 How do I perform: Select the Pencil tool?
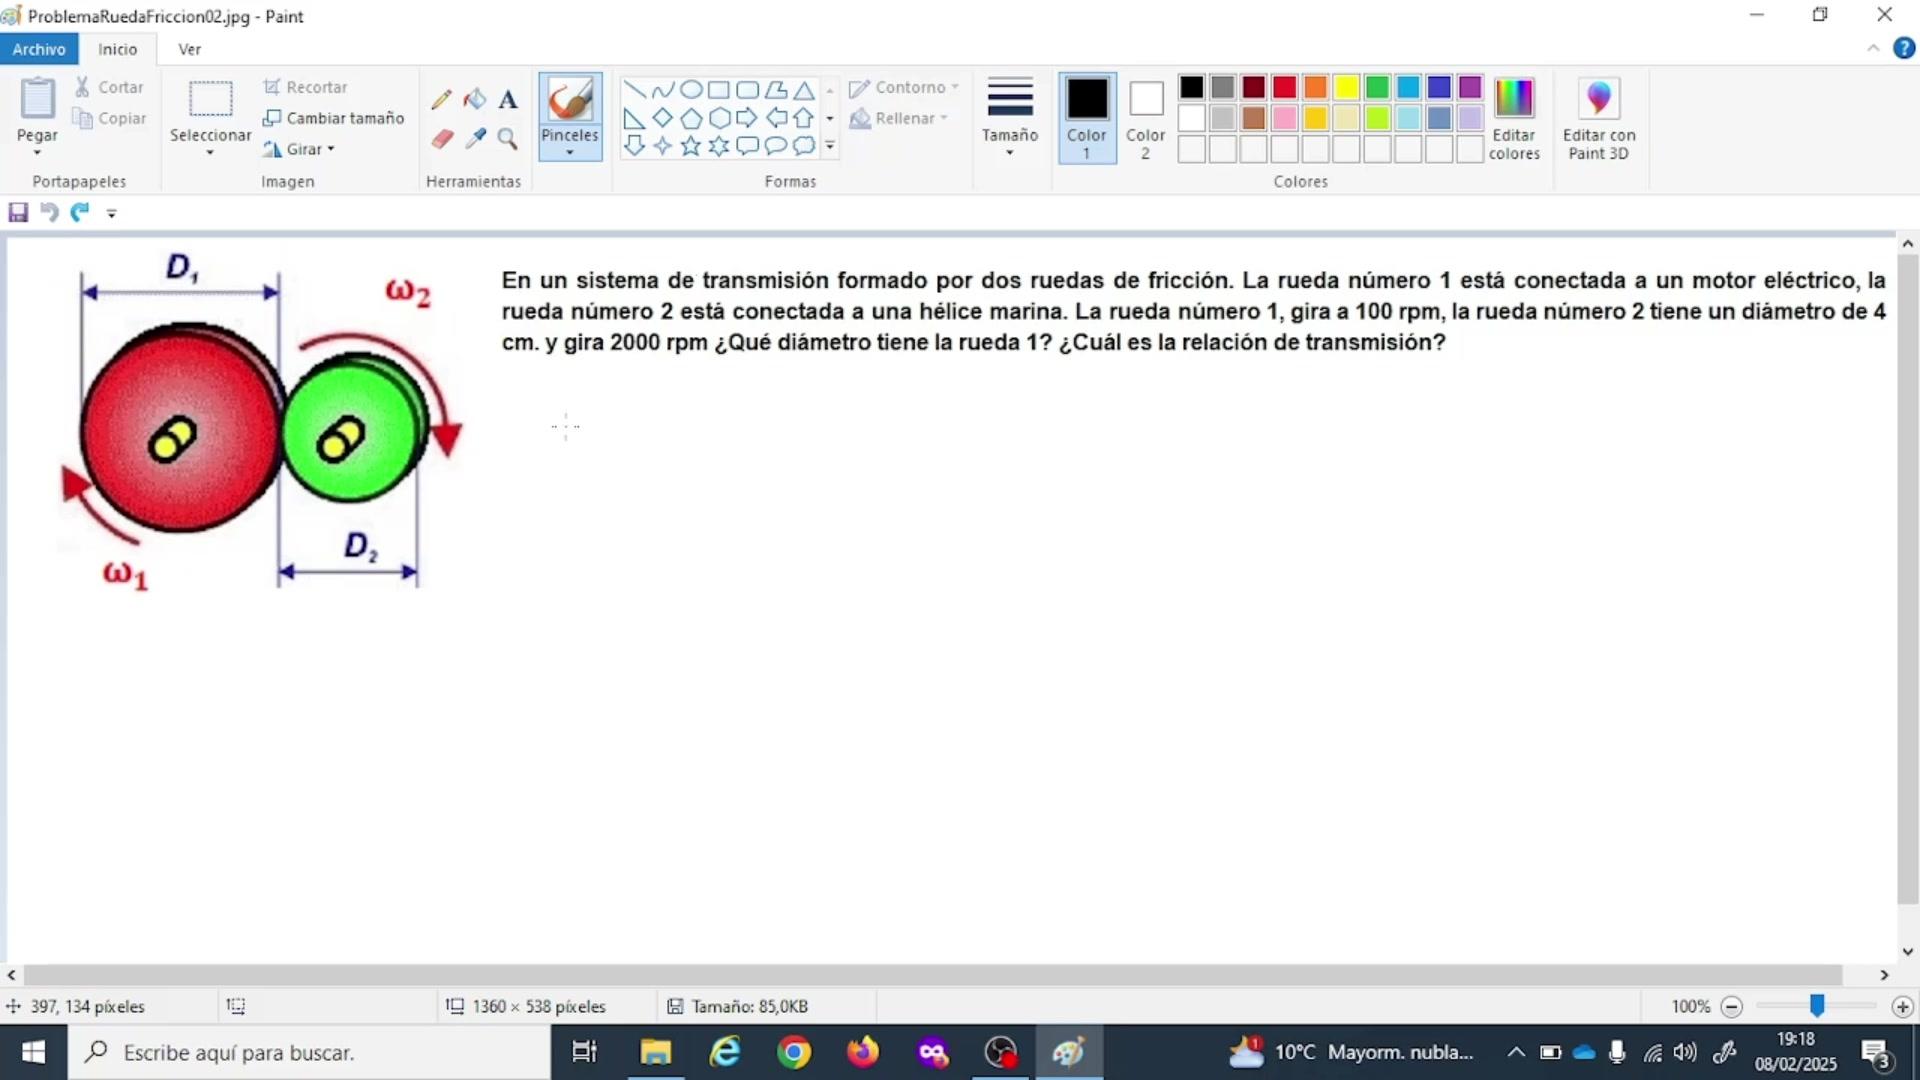pos(441,99)
